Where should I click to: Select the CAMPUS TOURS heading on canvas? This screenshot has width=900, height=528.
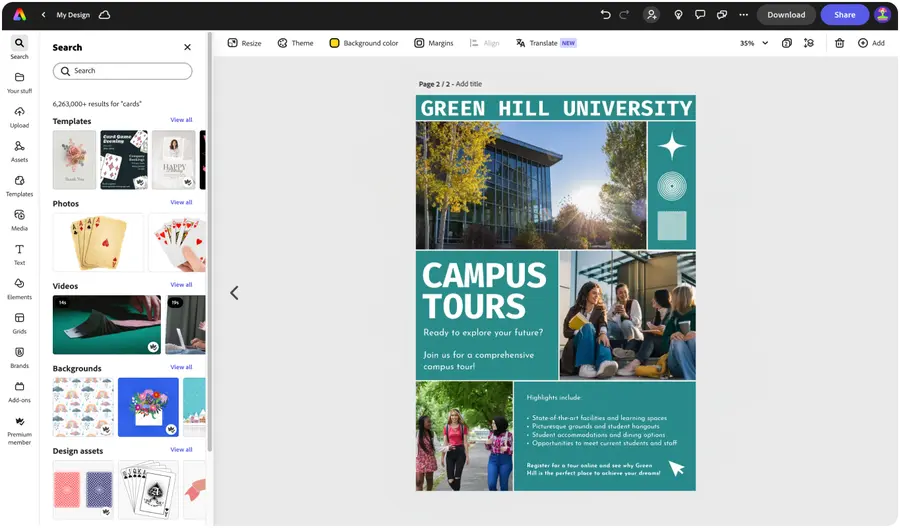coord(484,290)
